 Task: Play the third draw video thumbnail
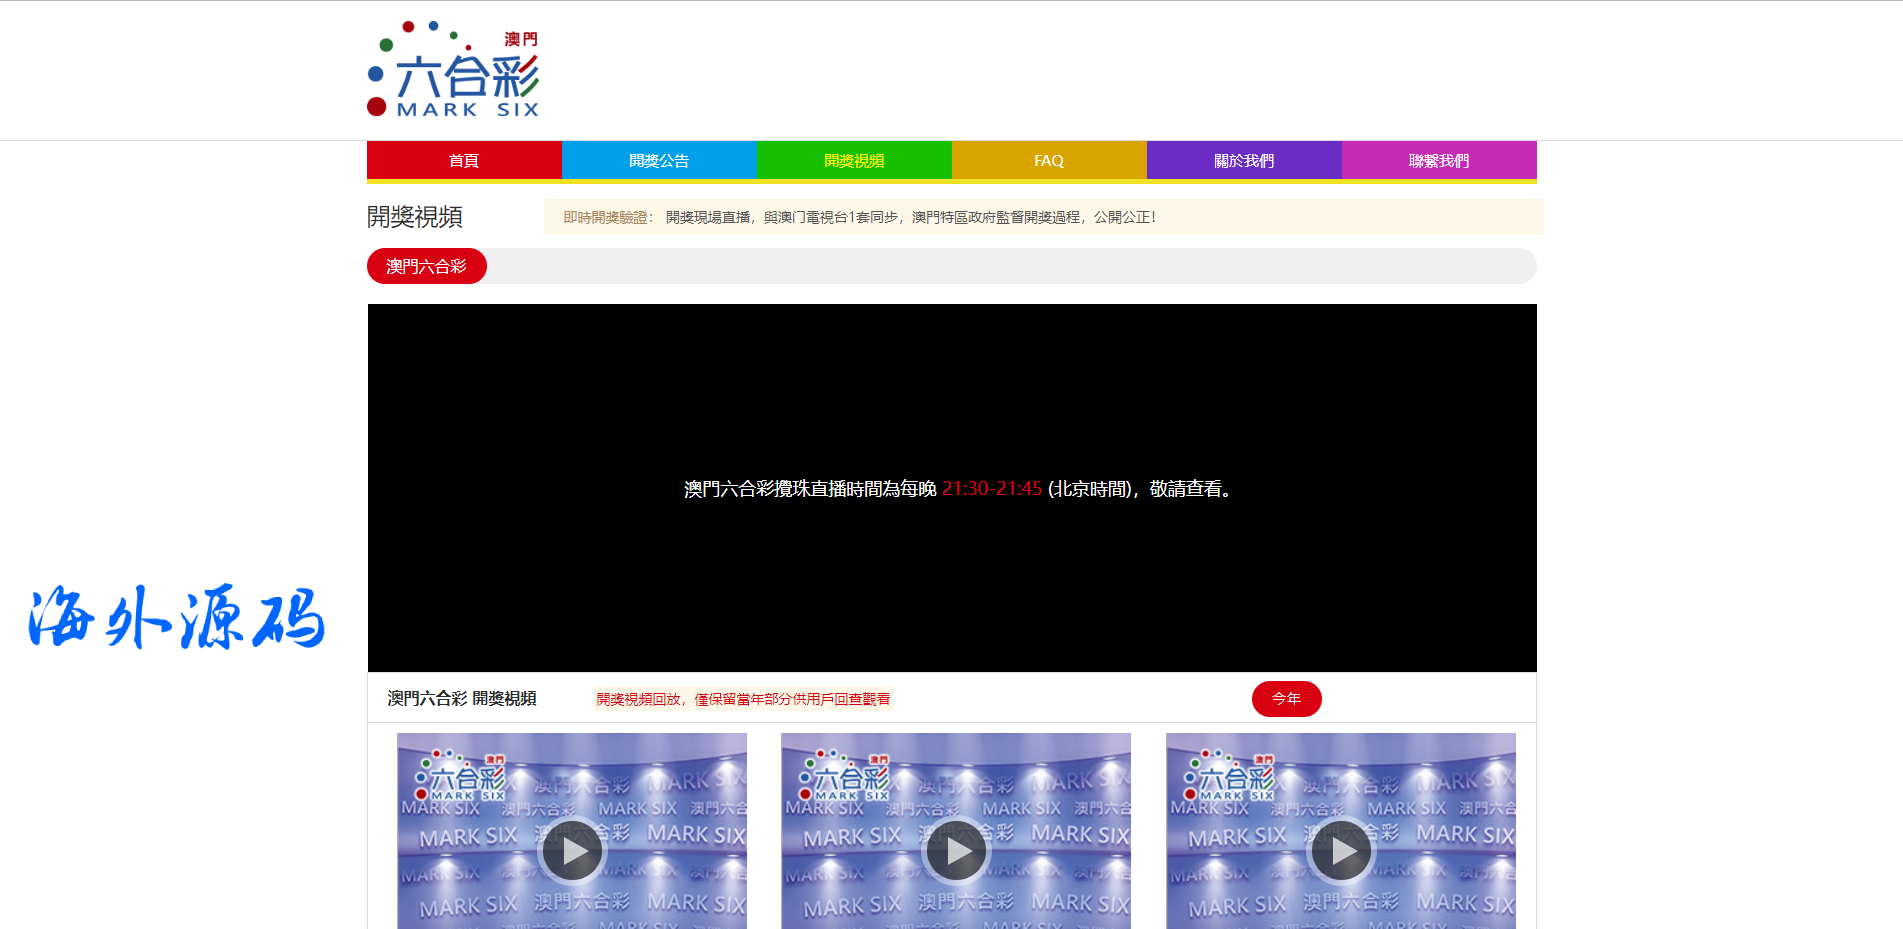1341,851
